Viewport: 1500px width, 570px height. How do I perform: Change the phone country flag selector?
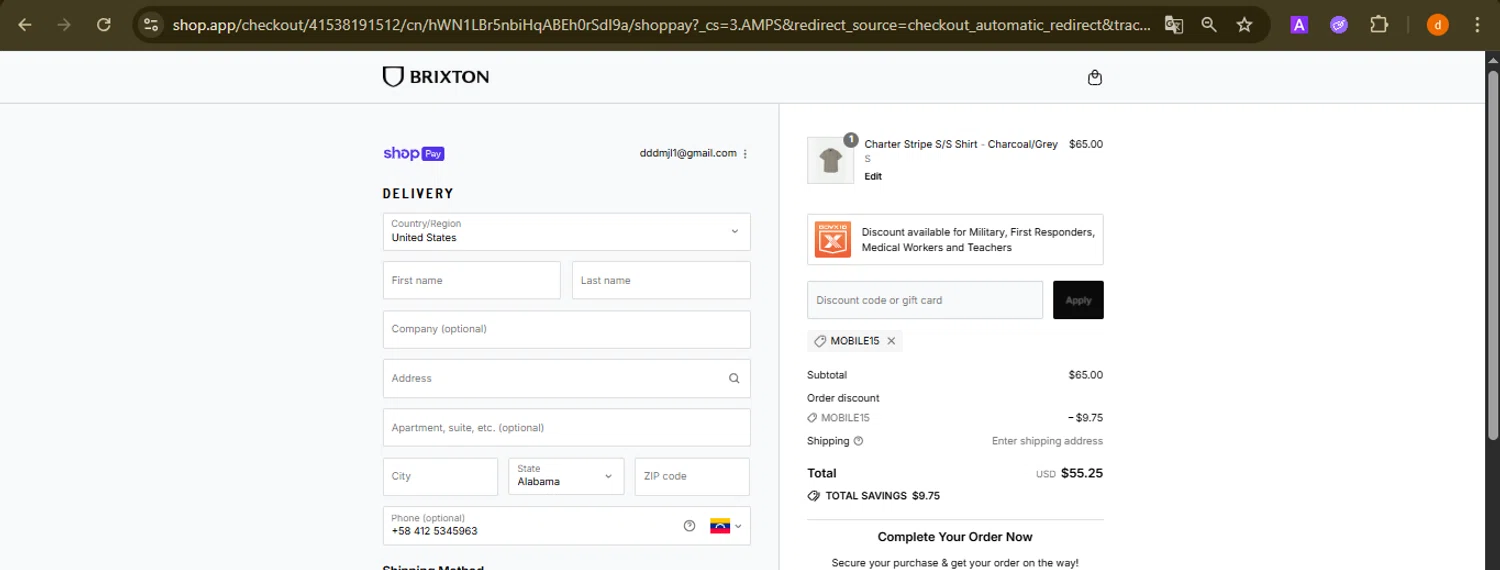[x=726, y=526]
